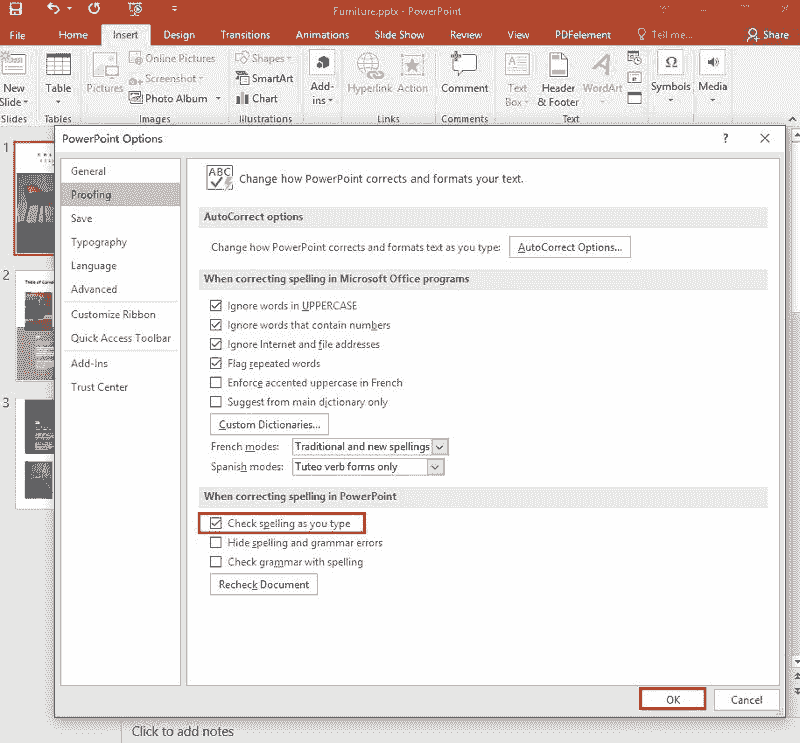Switch to the Design ribbon tab
The image size is (800, 743).
pos(179,33)
